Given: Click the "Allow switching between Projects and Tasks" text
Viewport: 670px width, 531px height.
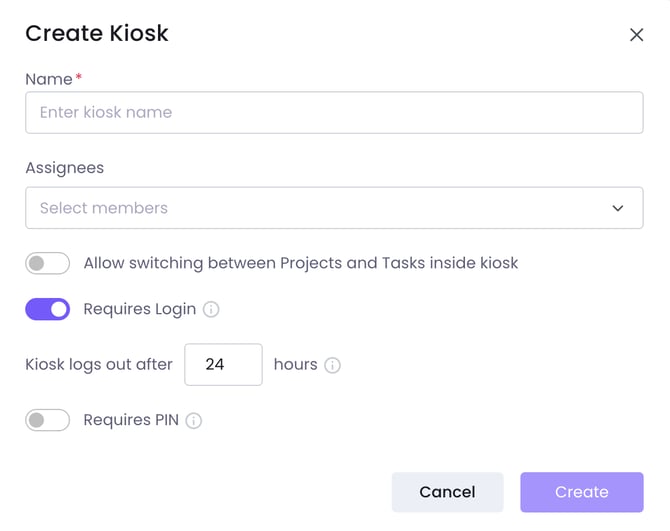Looking at the screenshot, I should click(300, 264).
